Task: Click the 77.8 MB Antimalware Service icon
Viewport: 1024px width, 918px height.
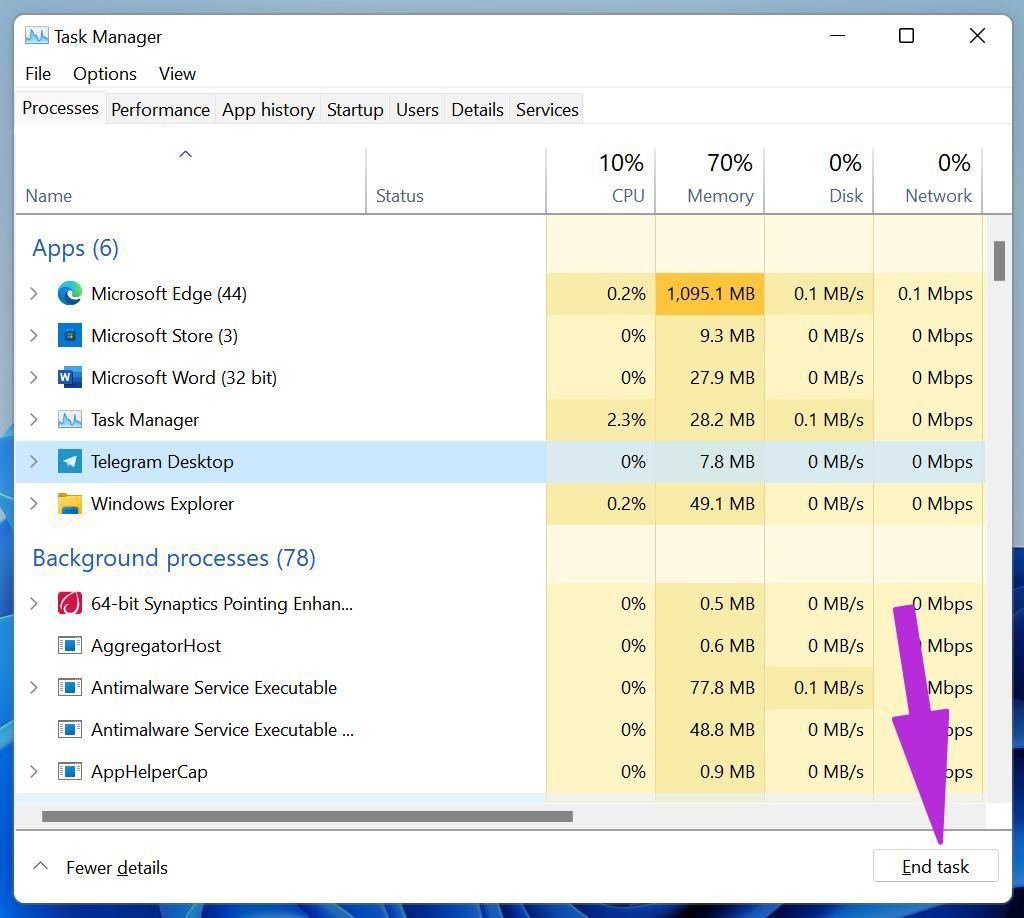Action: [69, 688]
